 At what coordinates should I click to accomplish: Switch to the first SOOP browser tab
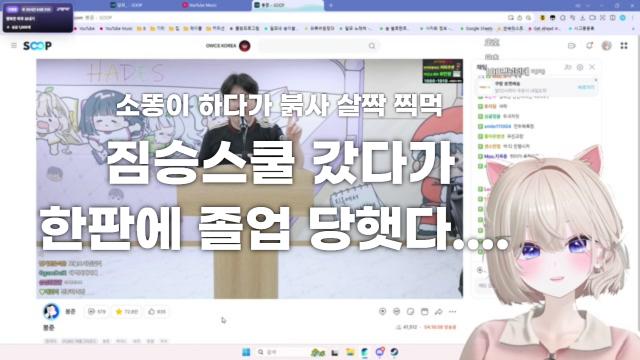coord(141,5)
